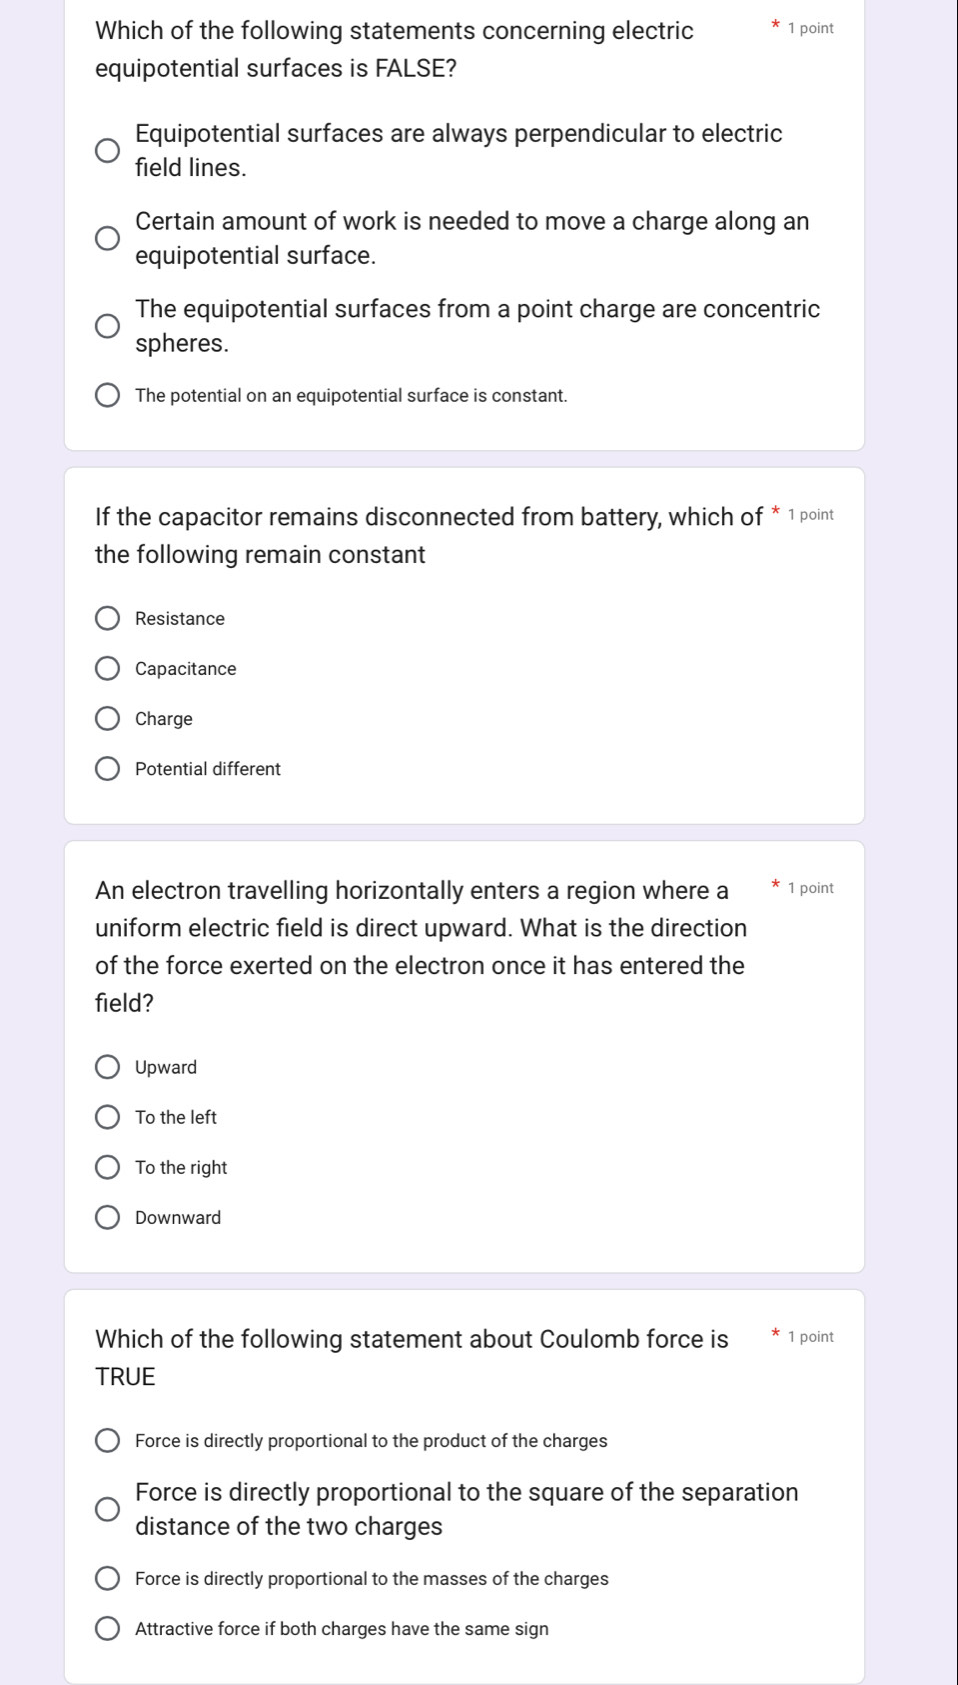Pick 'proportional to the masses of the charges'
958x1685 pixels.
click(x=107, y=1579)
